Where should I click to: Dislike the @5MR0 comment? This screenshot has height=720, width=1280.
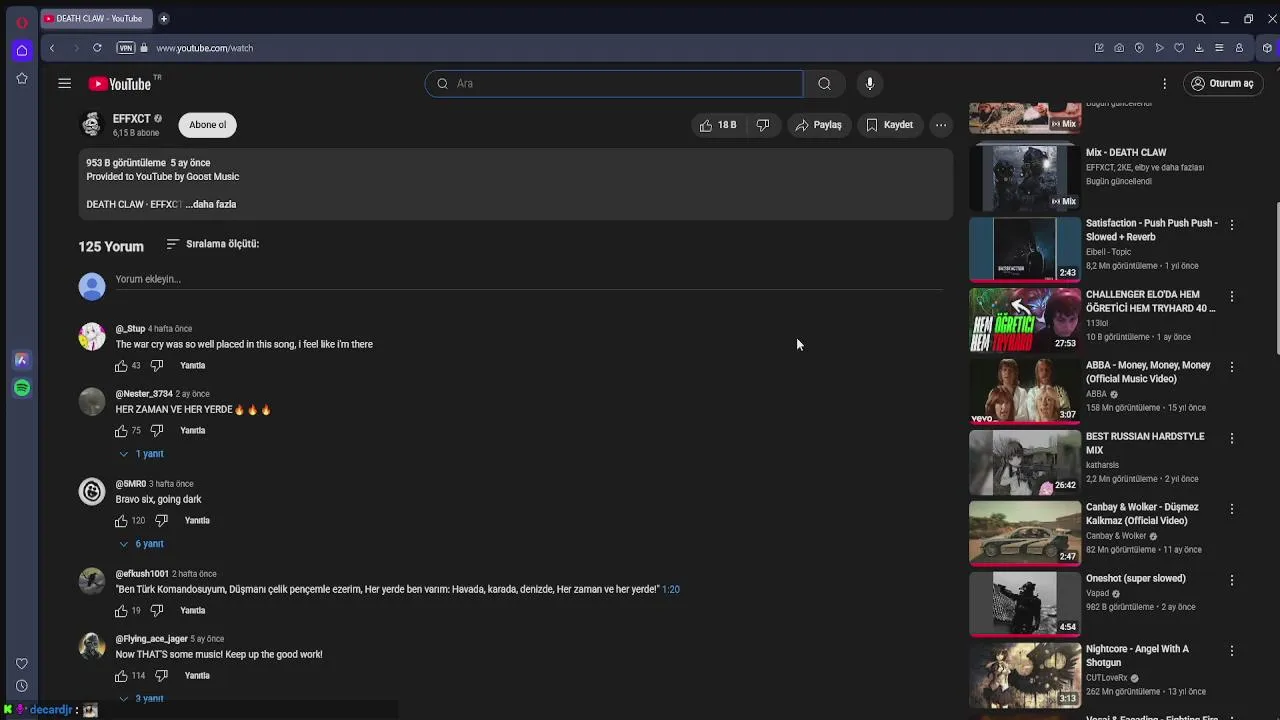click(x=162, y=521)
